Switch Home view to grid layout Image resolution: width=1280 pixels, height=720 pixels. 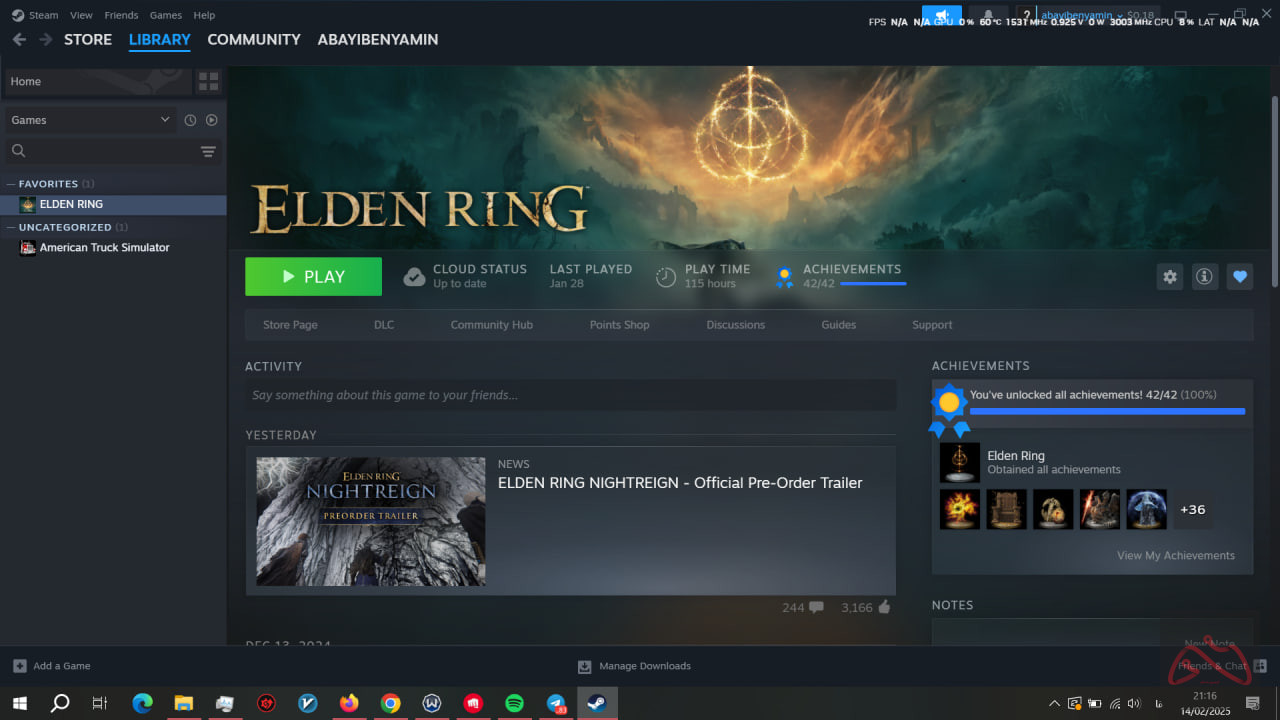pos(208,81)
